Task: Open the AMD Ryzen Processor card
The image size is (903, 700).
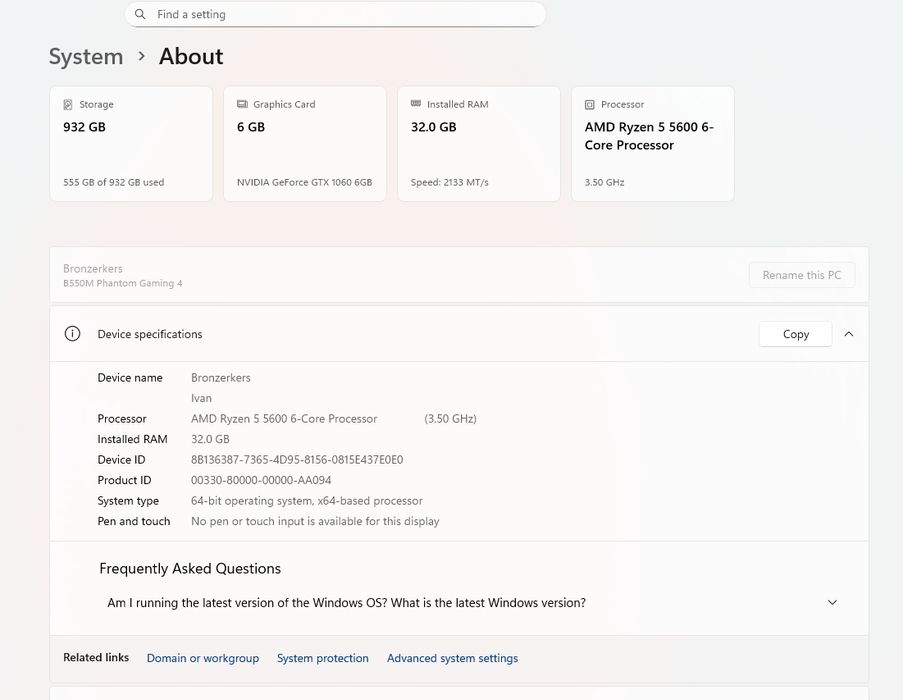Action: pyautogui.click(x=653, y=144)
